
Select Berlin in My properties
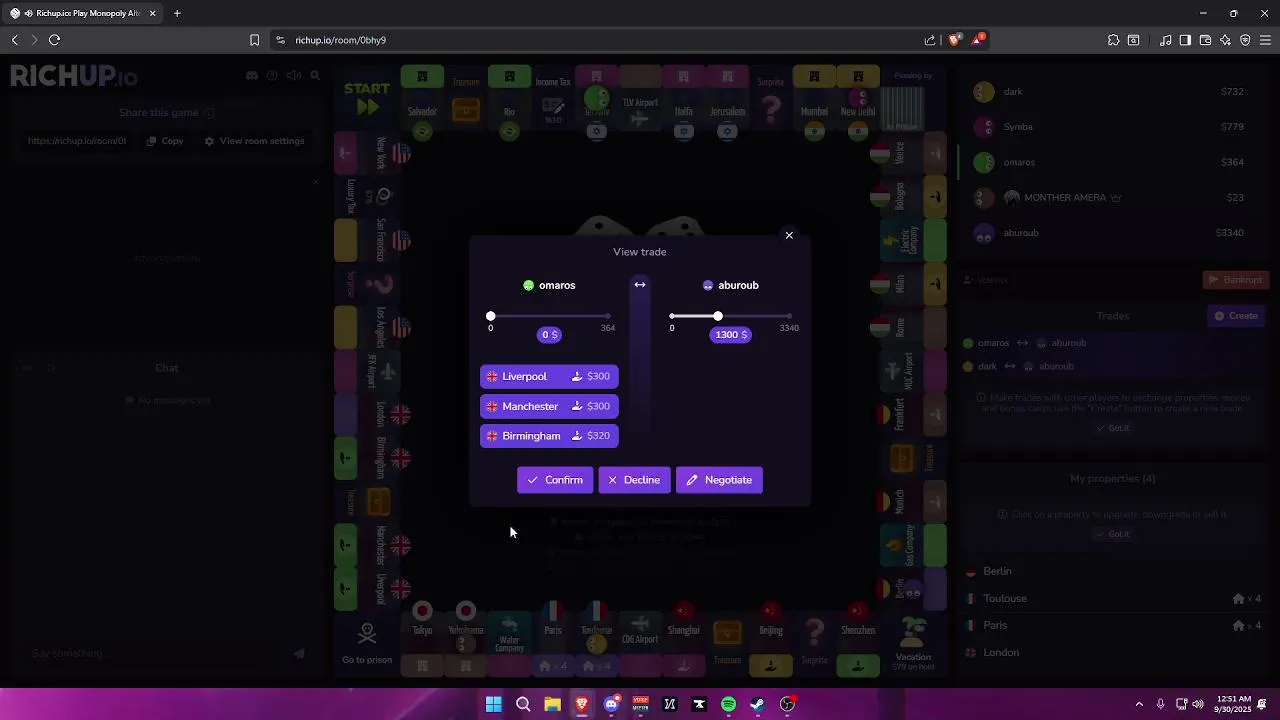(x=1111, y=571)
